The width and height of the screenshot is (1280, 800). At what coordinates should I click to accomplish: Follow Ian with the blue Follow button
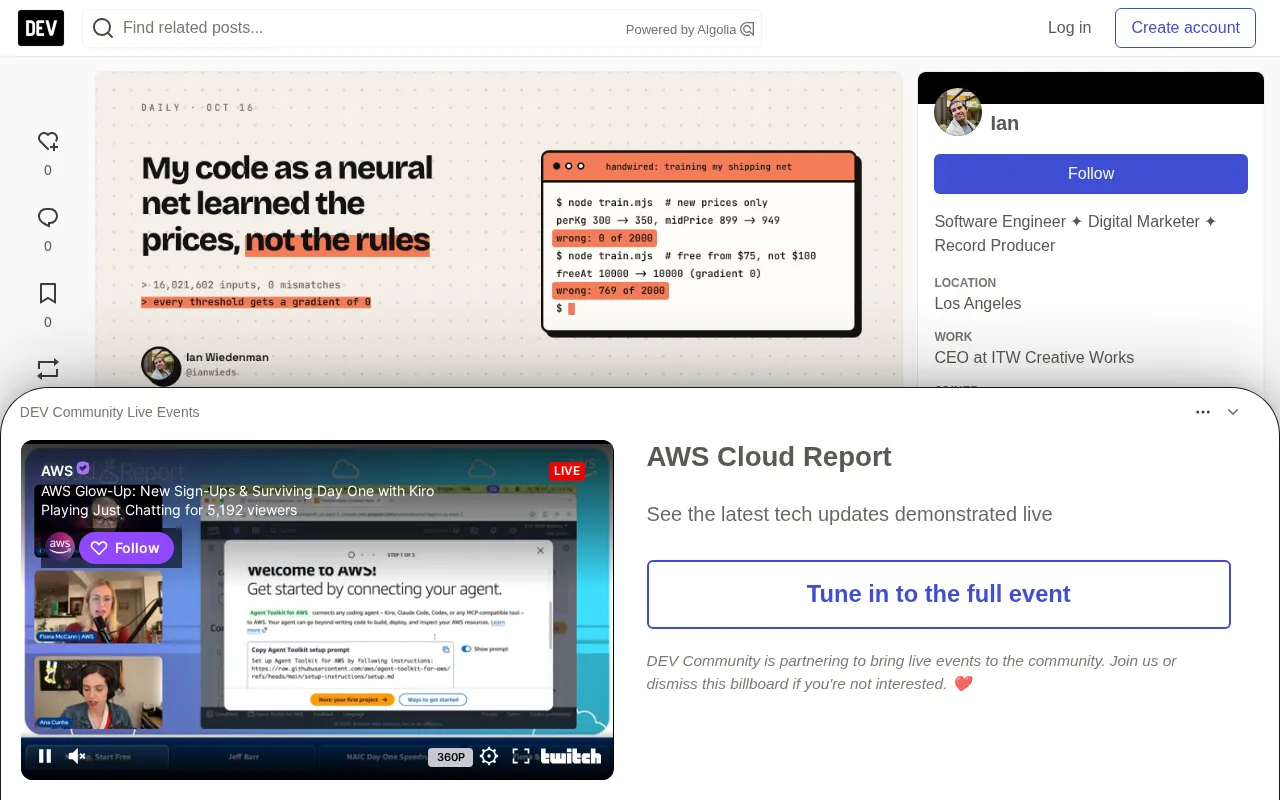(1091, 174)
